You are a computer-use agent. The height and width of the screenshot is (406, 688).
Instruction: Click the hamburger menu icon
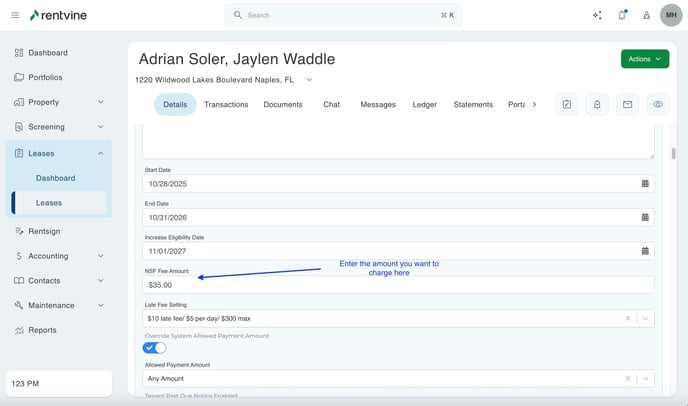point(15,15)
